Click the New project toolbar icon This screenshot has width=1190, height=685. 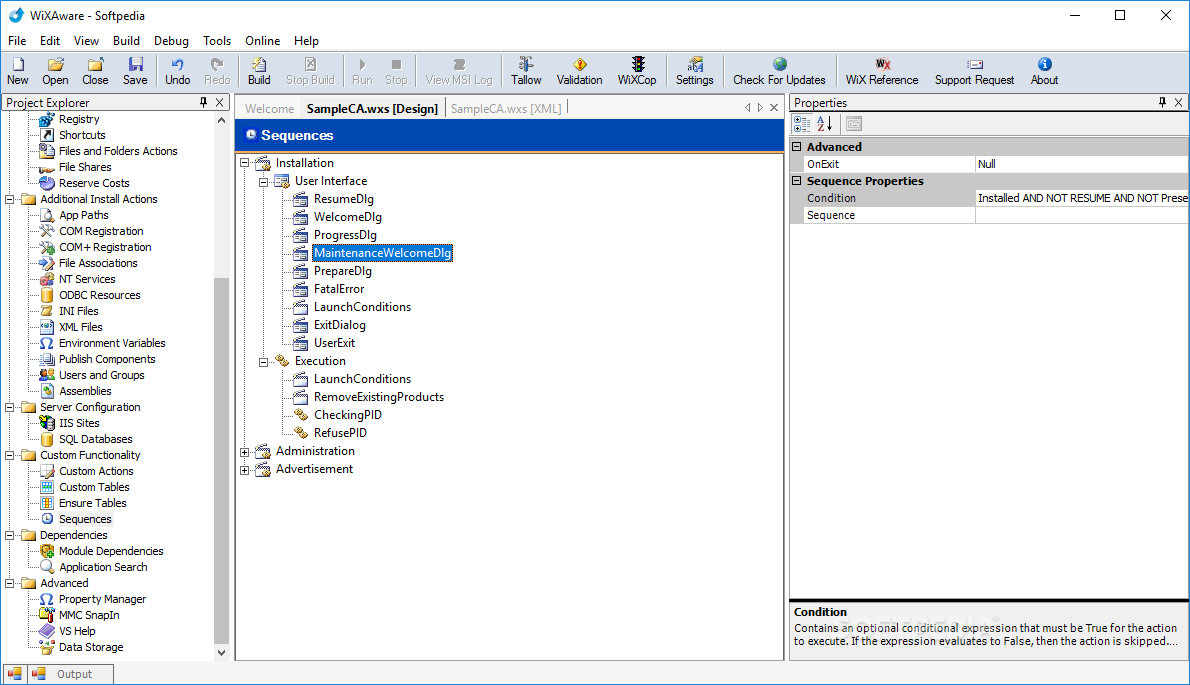[17, 71]
